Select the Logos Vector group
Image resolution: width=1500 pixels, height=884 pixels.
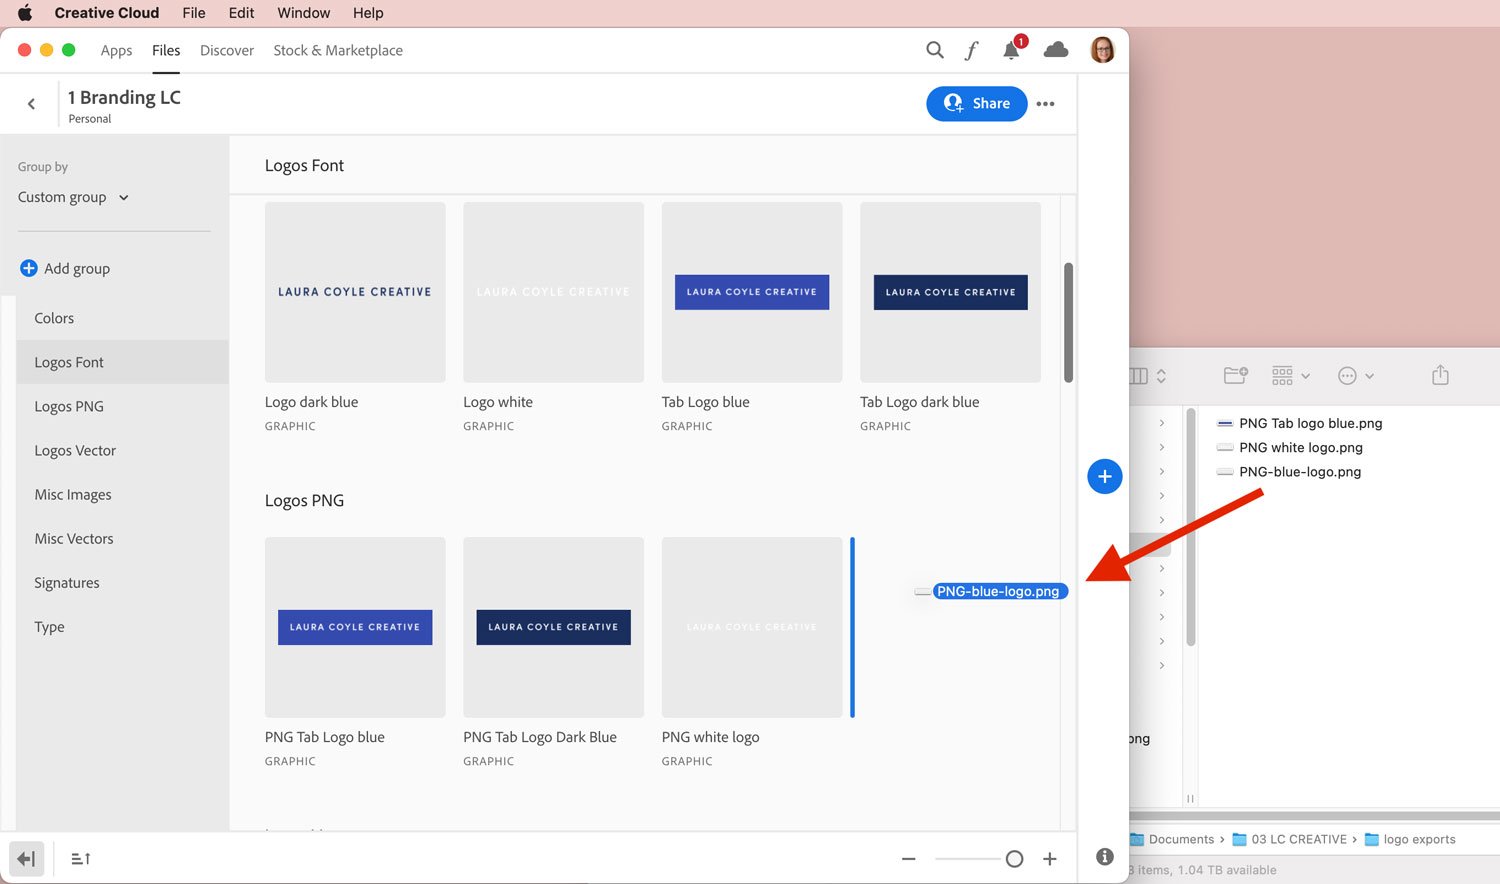click(x=122, y=450)
